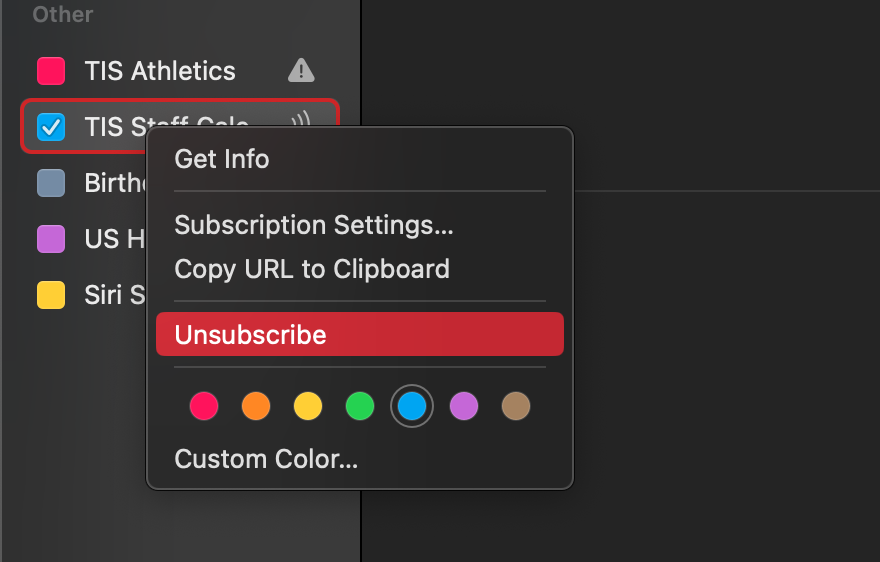Toggle the Siri Suggestions yellow checkbox
The width and height of the screenshot is (880, 562).
tap(51, 295)
